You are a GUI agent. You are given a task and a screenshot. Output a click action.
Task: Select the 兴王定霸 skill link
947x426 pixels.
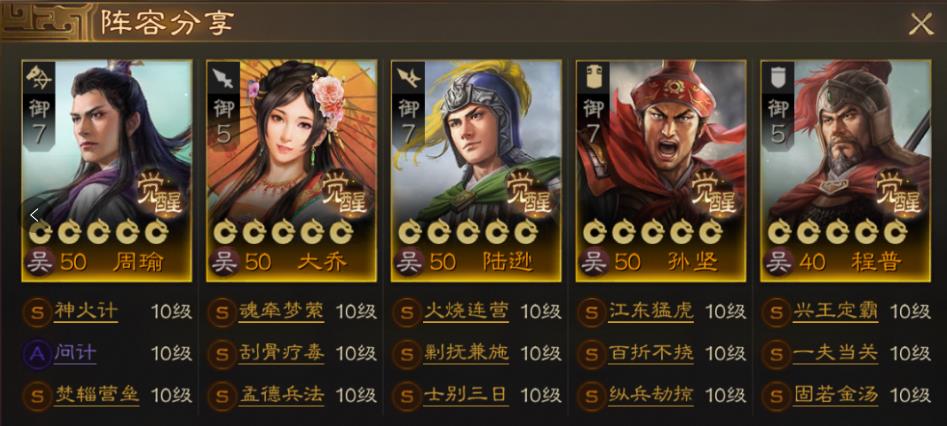pos(835,312)
